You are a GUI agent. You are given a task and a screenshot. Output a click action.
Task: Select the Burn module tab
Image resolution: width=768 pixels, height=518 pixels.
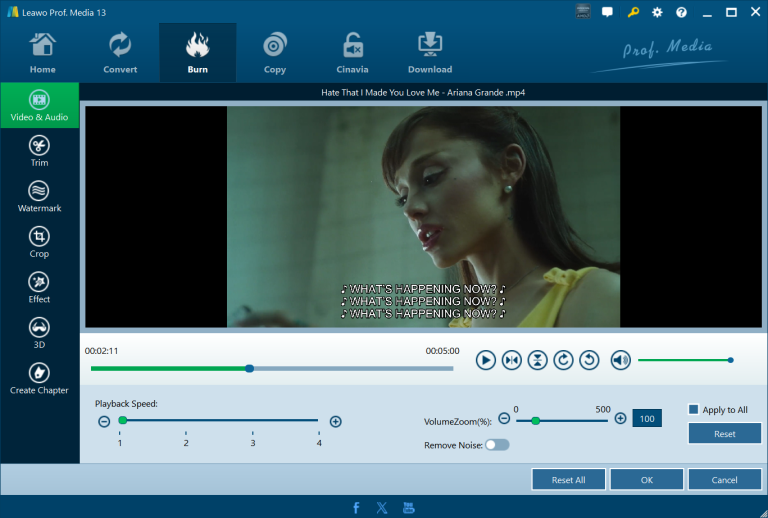coord(197,53)
